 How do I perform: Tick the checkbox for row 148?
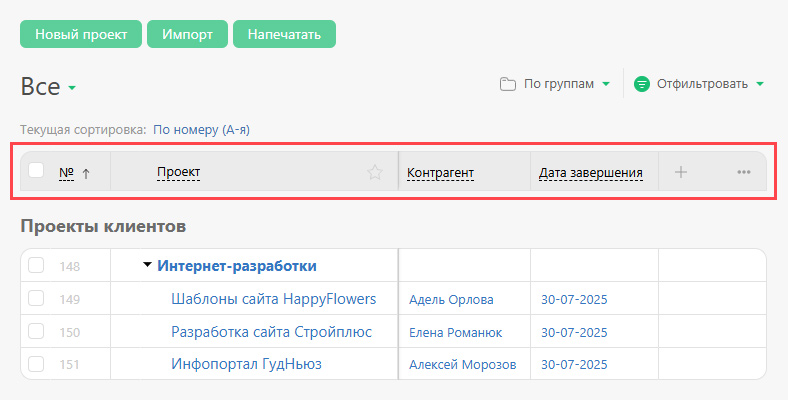(36, 265)
